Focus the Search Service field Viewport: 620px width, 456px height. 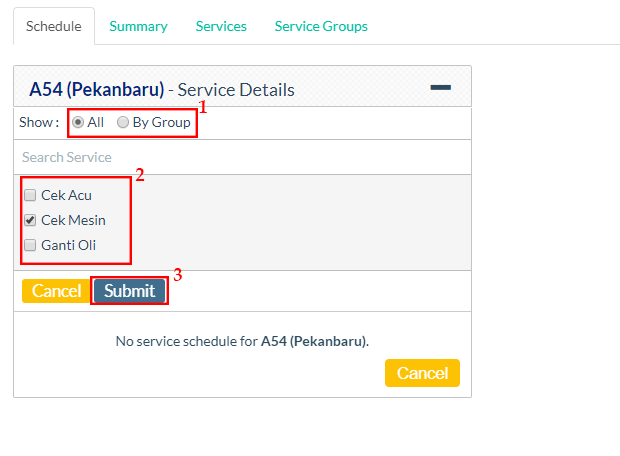click(x=242, y=157)
